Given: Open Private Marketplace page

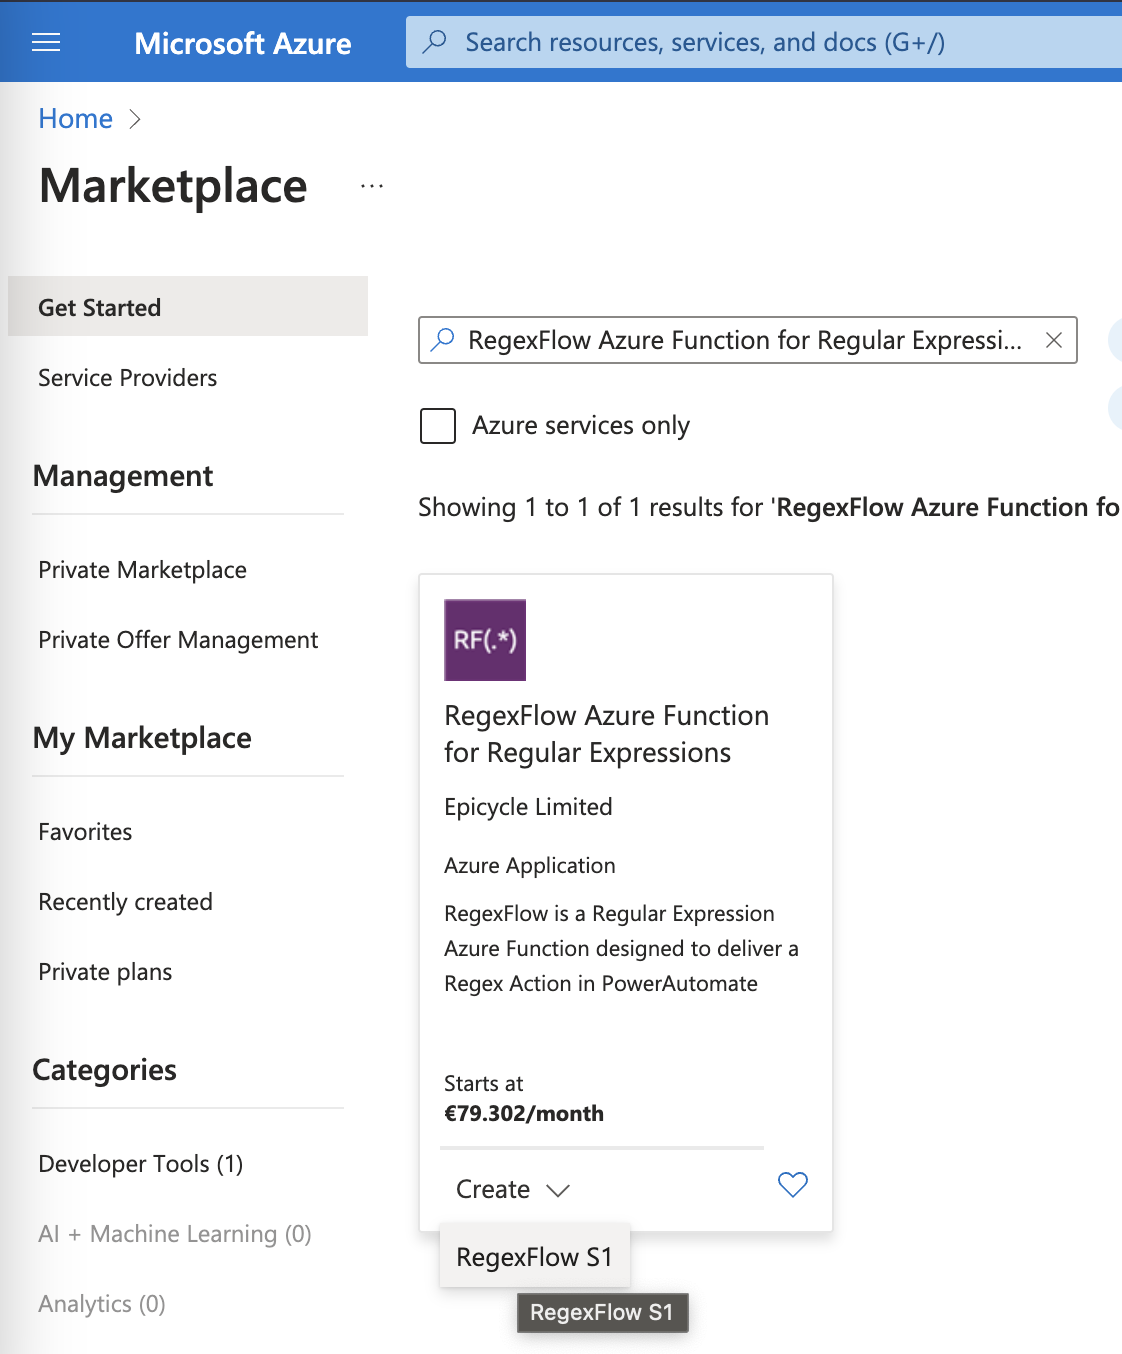Looking at the screenshot, I should pyautogui.click(x=142, y=570).
